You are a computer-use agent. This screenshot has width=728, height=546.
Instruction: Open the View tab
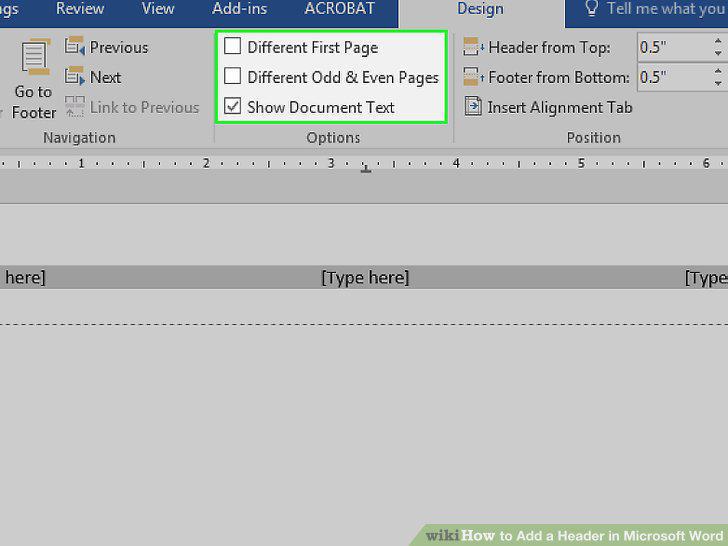coord(158,8)
